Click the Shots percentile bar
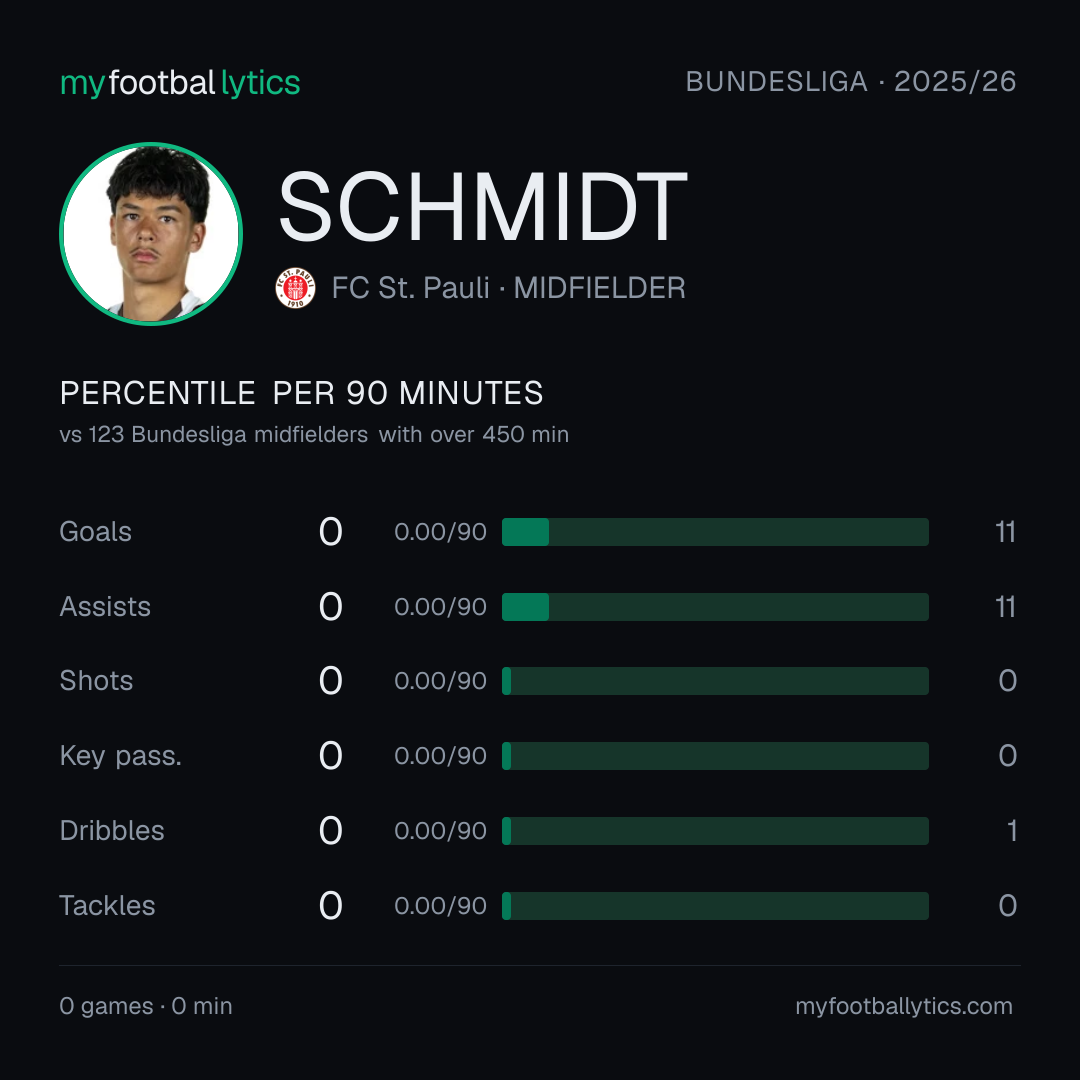Viewport: 1080px width, 1080px height. (715, 681)
